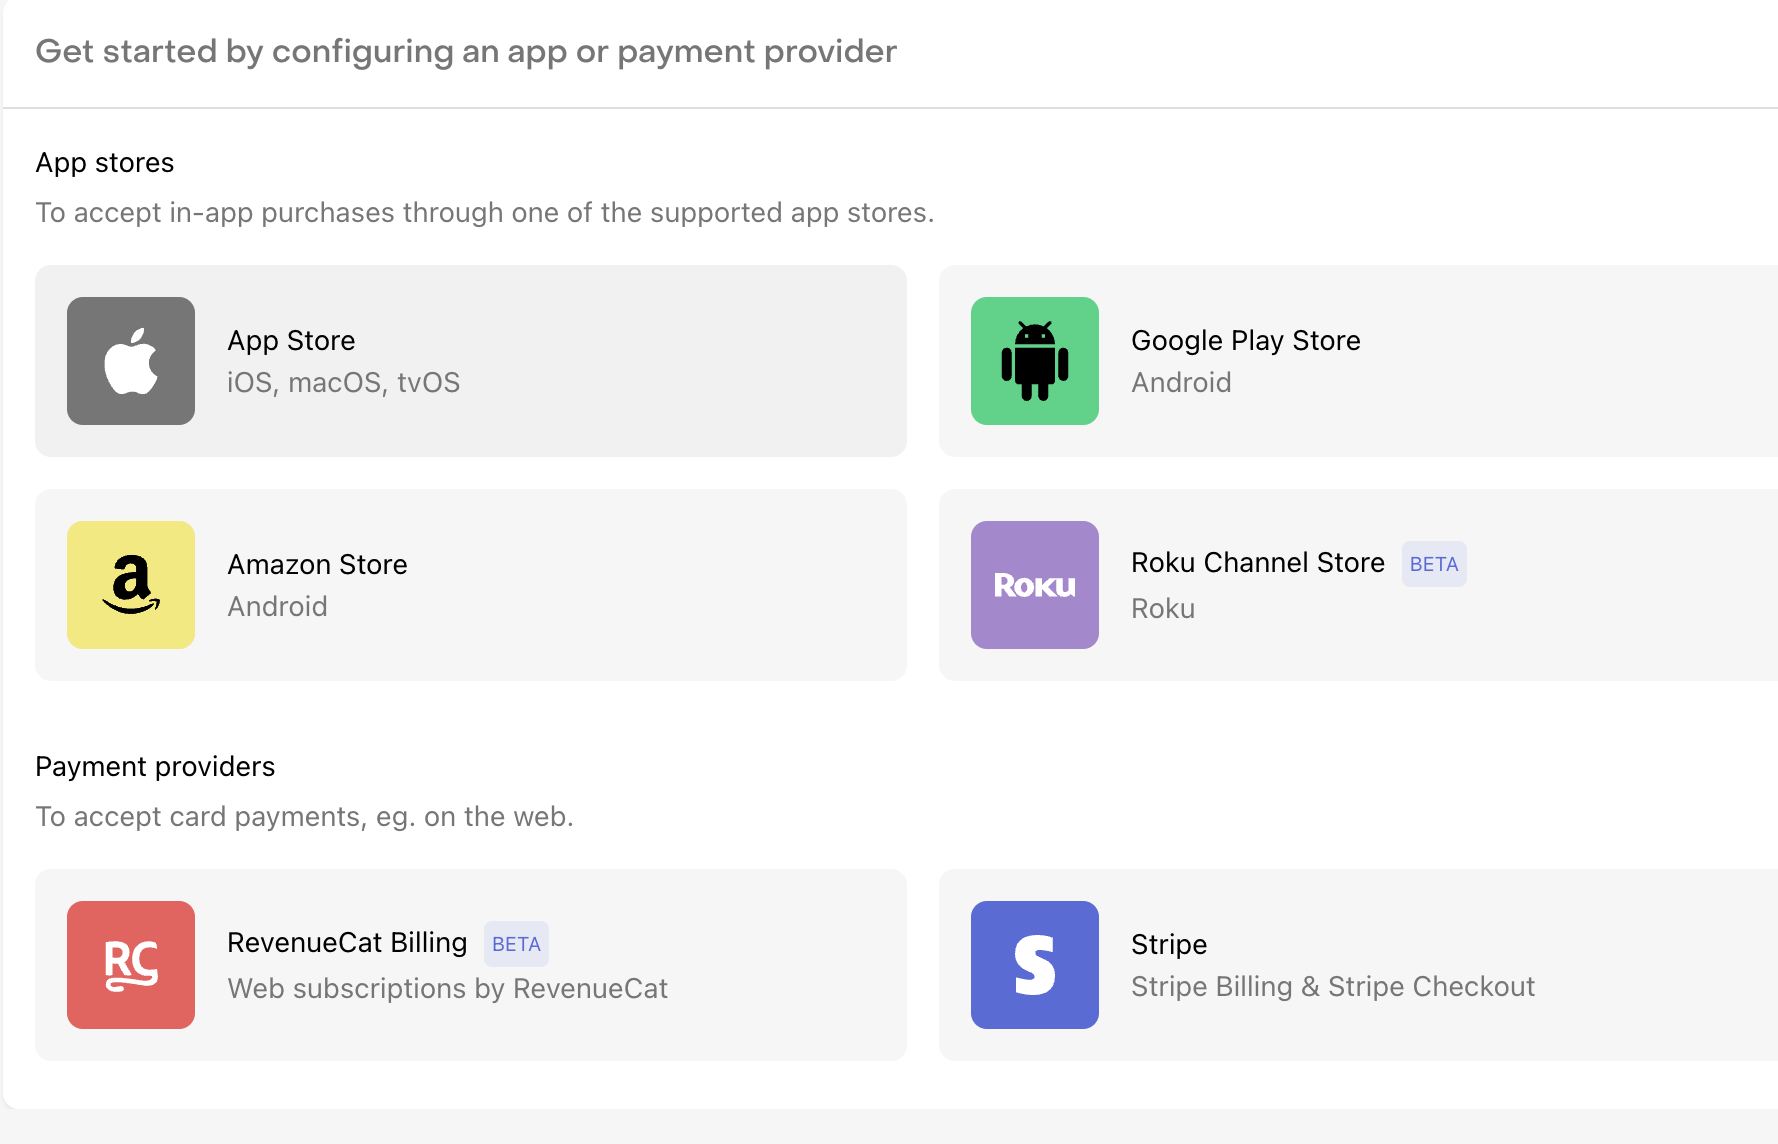1778x1144 pixels.
Task: Select the Apple App Store icon
Action: coord(130,360)
